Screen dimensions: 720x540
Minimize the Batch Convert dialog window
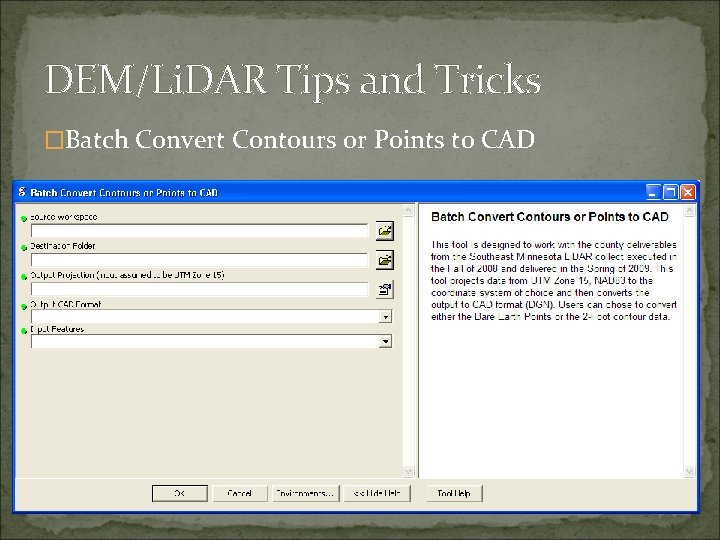(653, 192)
